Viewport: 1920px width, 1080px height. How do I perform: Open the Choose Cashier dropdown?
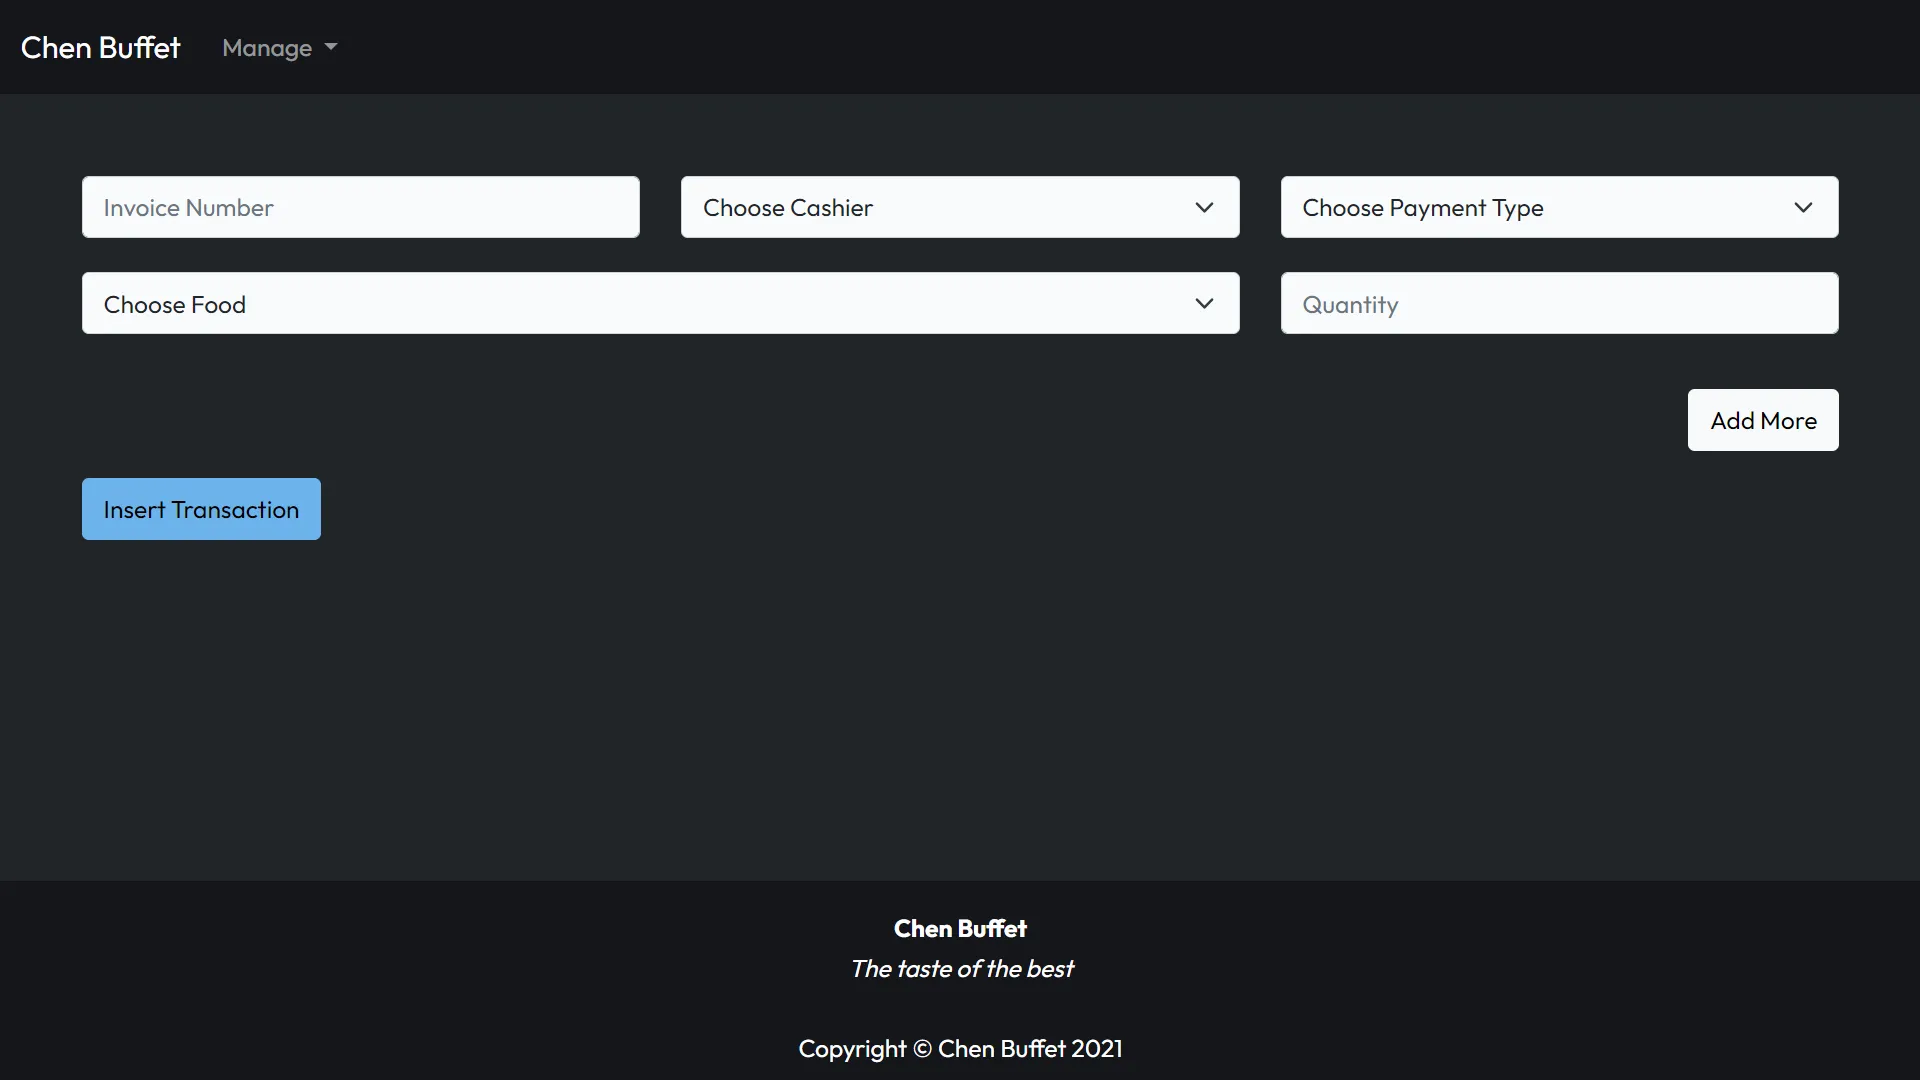958,207
